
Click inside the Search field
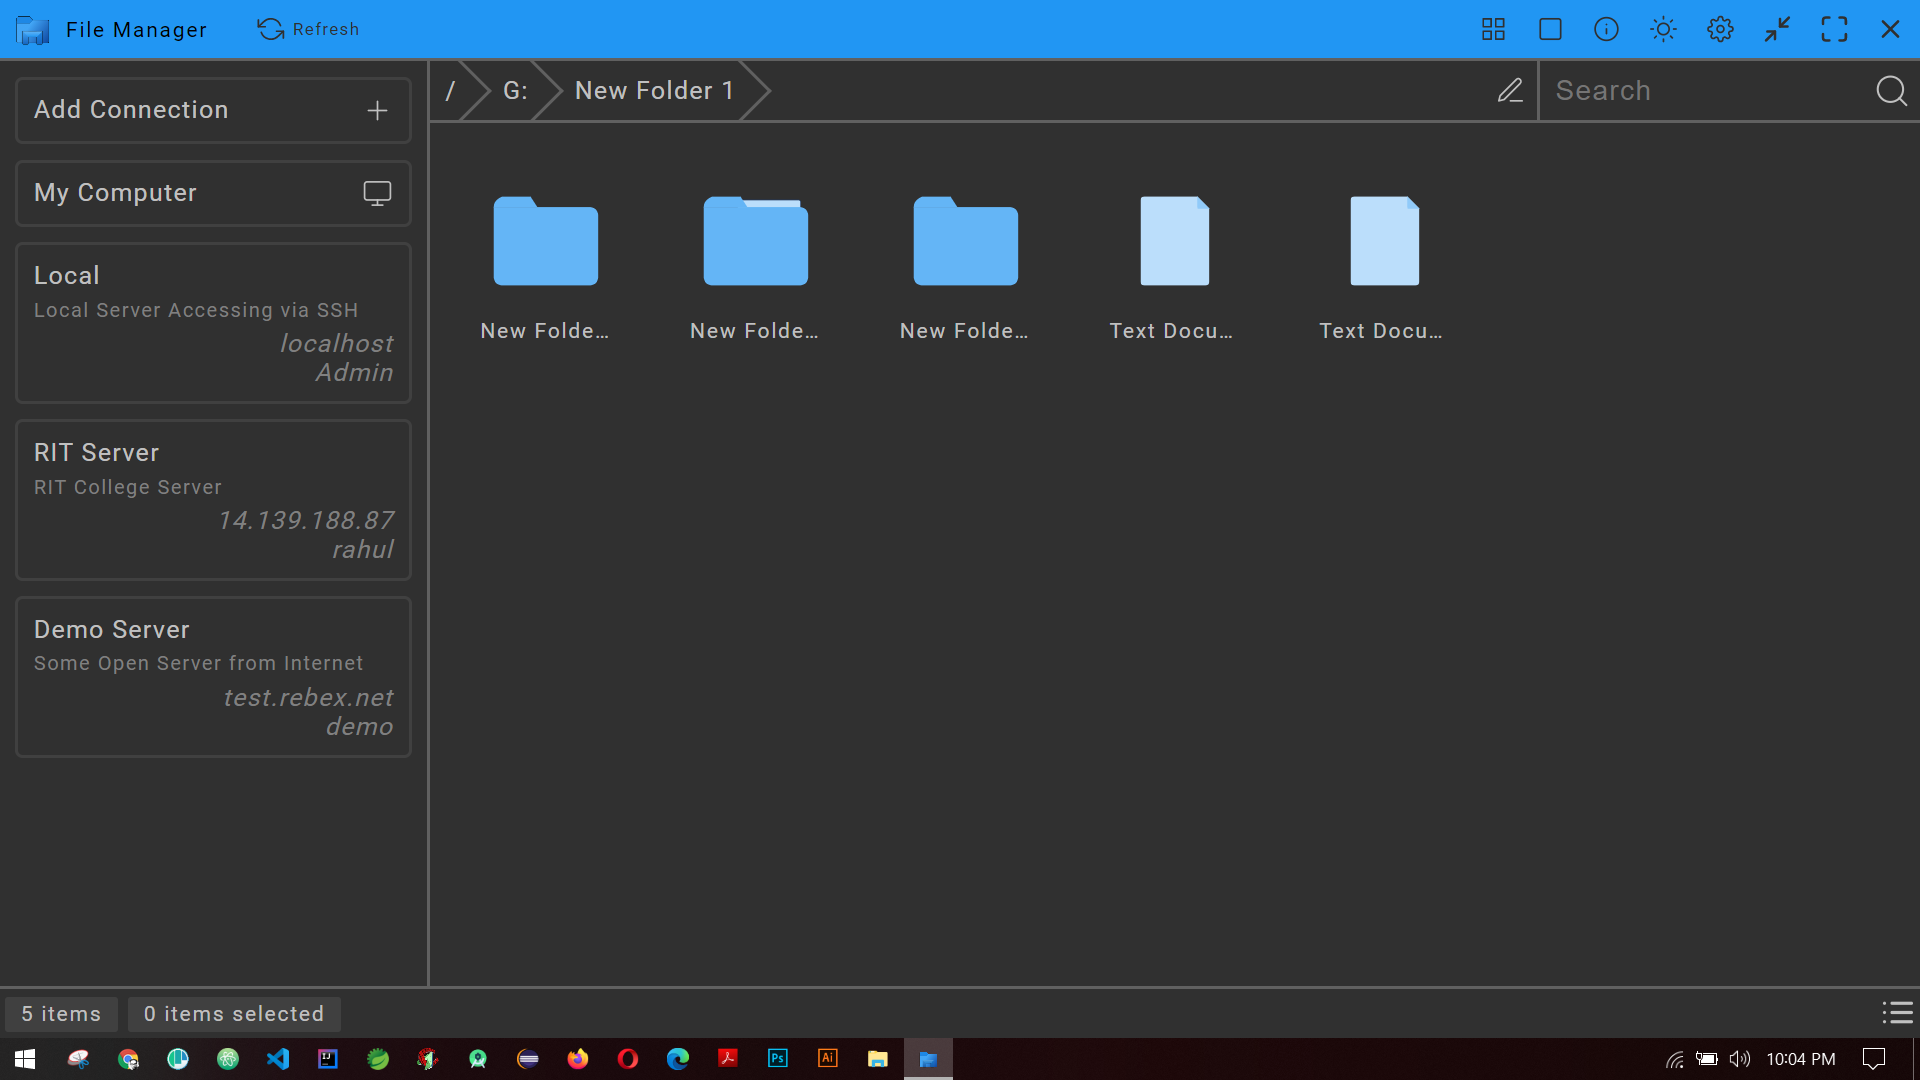pos(1700,90)
